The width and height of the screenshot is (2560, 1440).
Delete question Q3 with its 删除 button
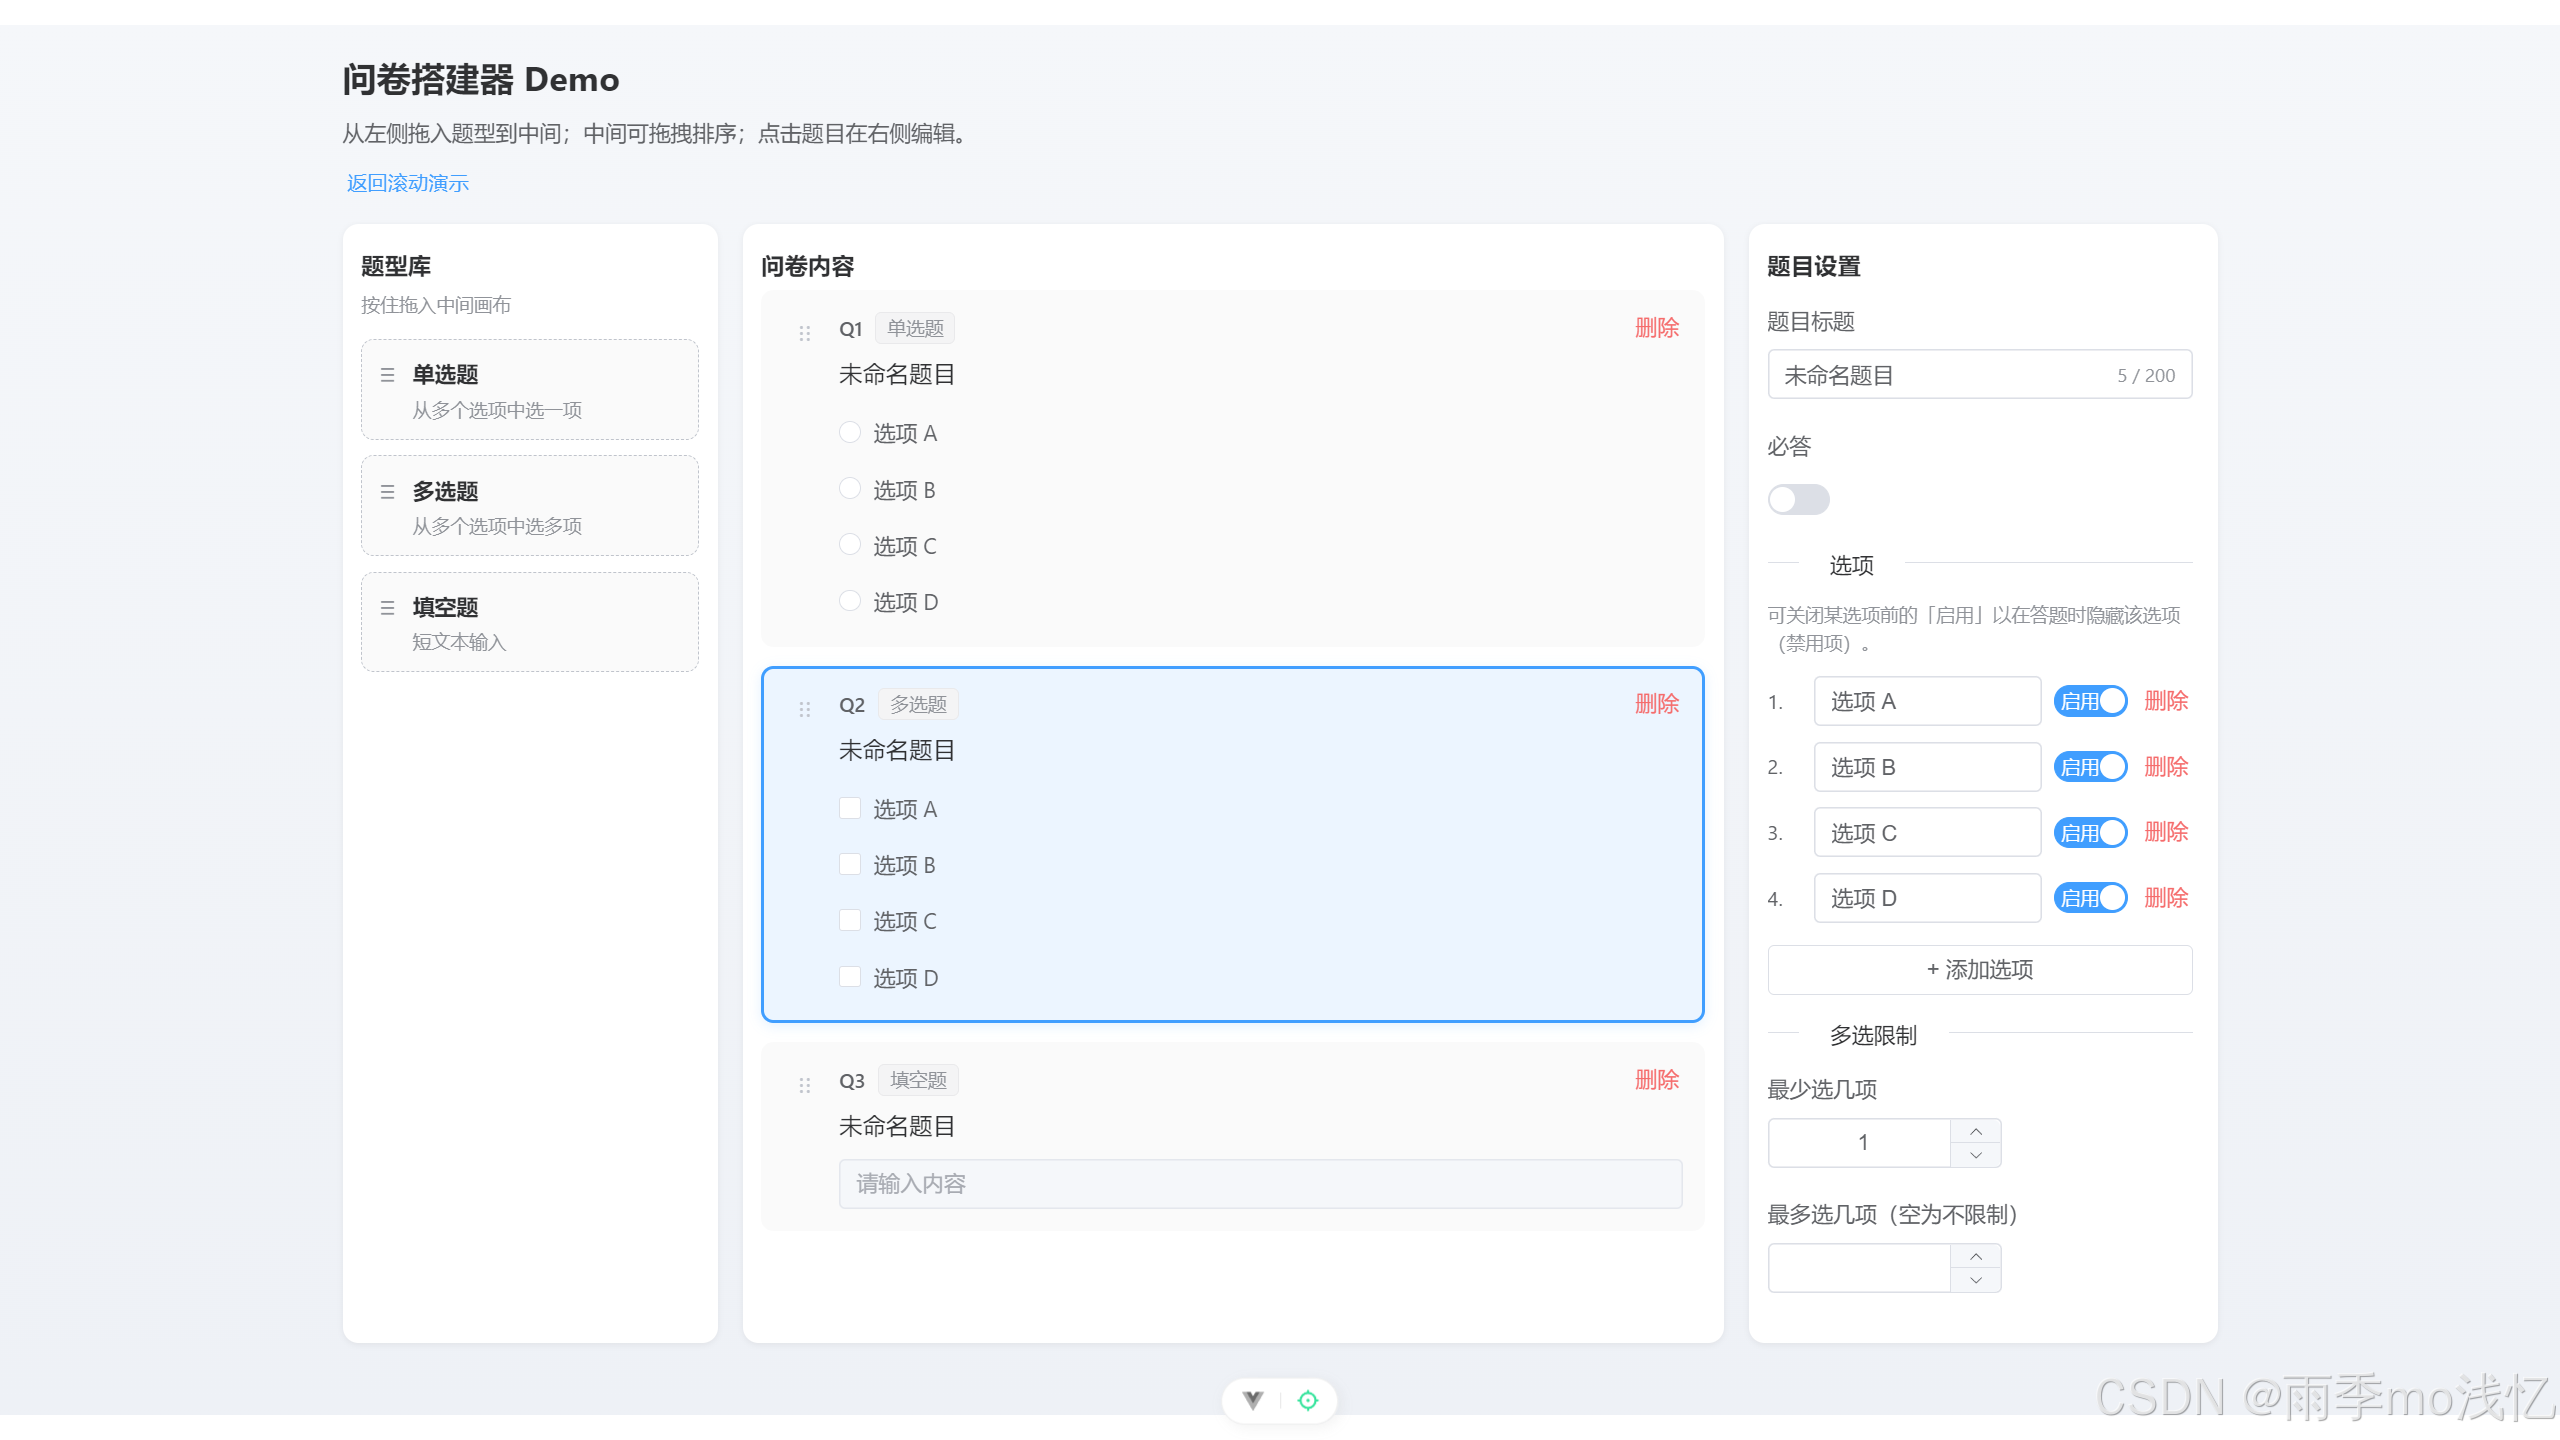(1656, 1080)
